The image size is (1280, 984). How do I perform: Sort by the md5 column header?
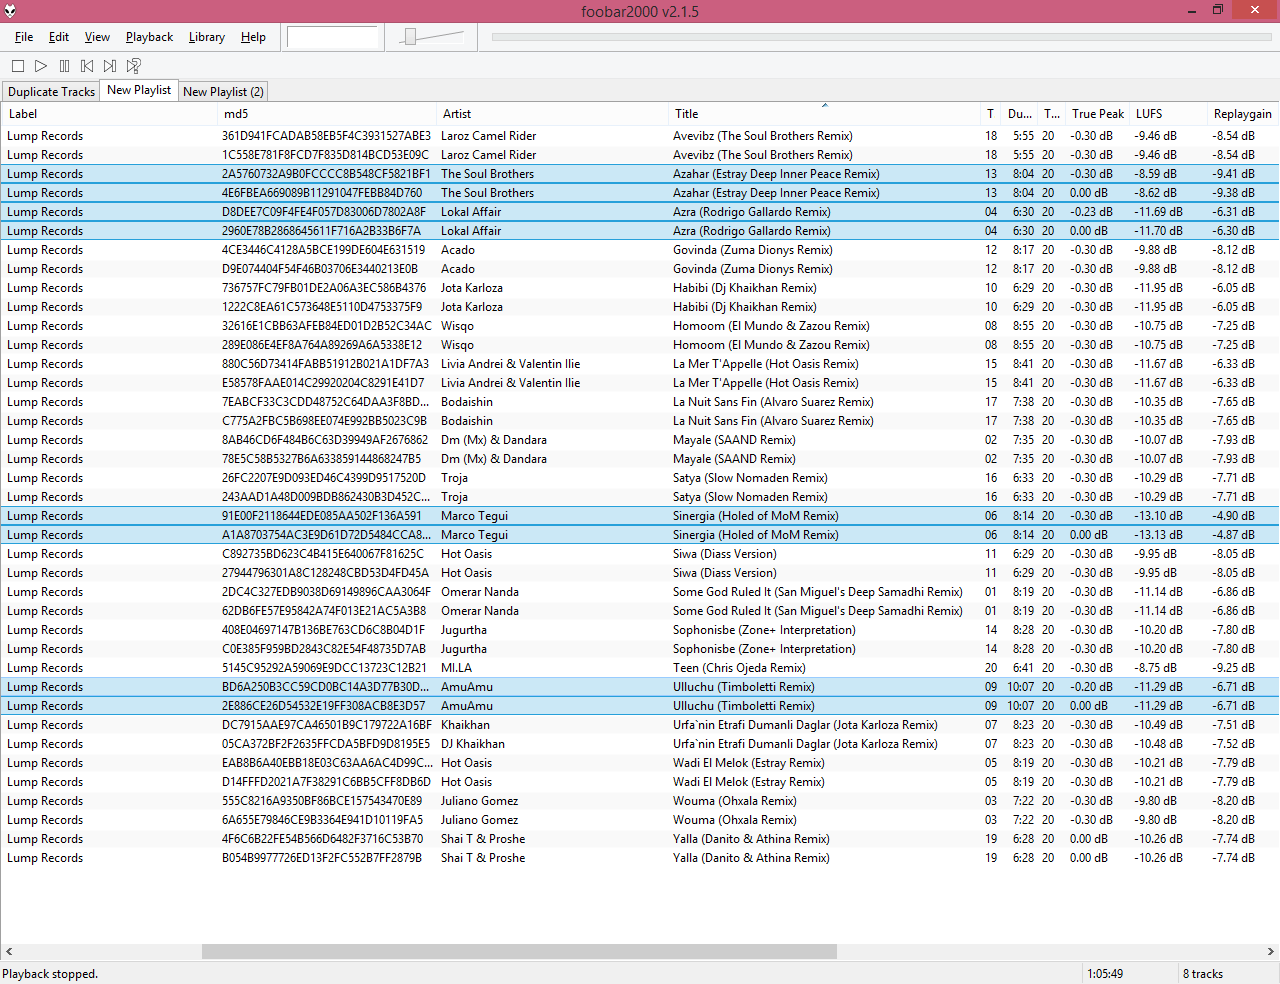point(327,114)
